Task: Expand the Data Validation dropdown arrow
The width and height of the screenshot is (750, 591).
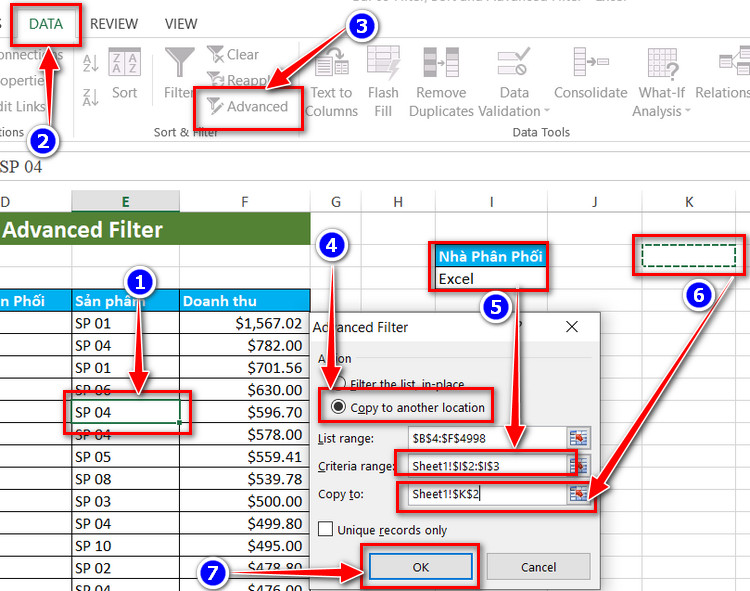Action: coord(547,111)
